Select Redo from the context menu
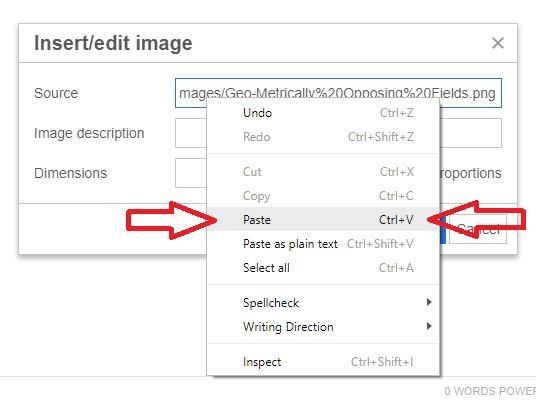536x403 pixels. click(x=323, y=137)
